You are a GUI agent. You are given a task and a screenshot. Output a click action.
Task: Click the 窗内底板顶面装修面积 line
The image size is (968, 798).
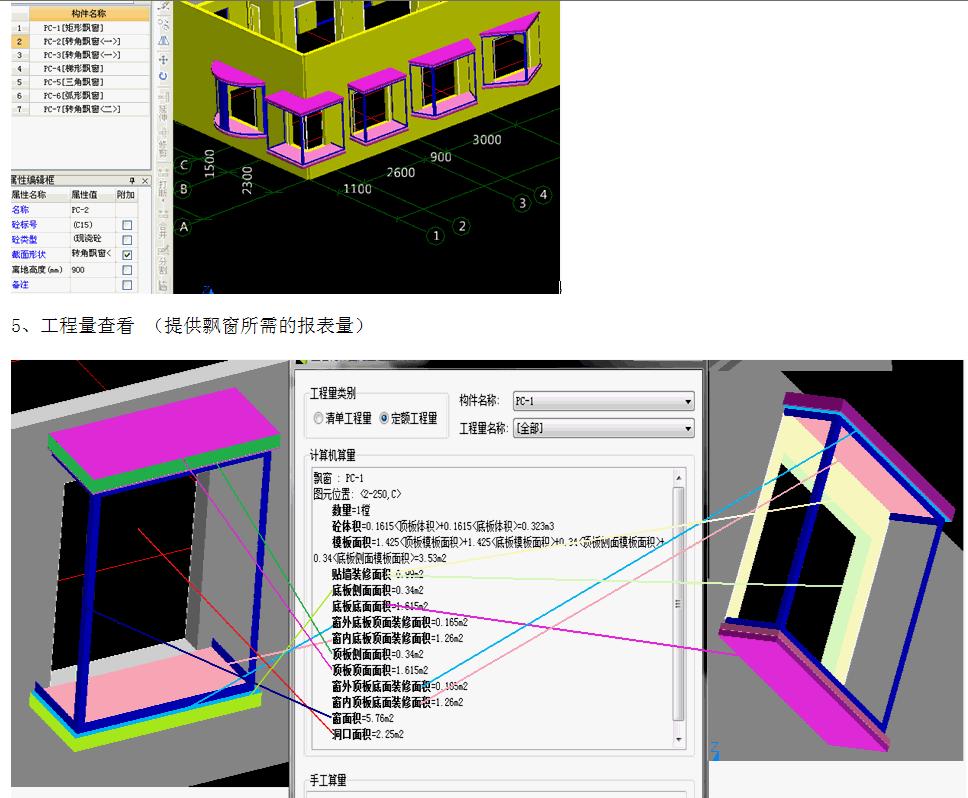click(397, 638)
